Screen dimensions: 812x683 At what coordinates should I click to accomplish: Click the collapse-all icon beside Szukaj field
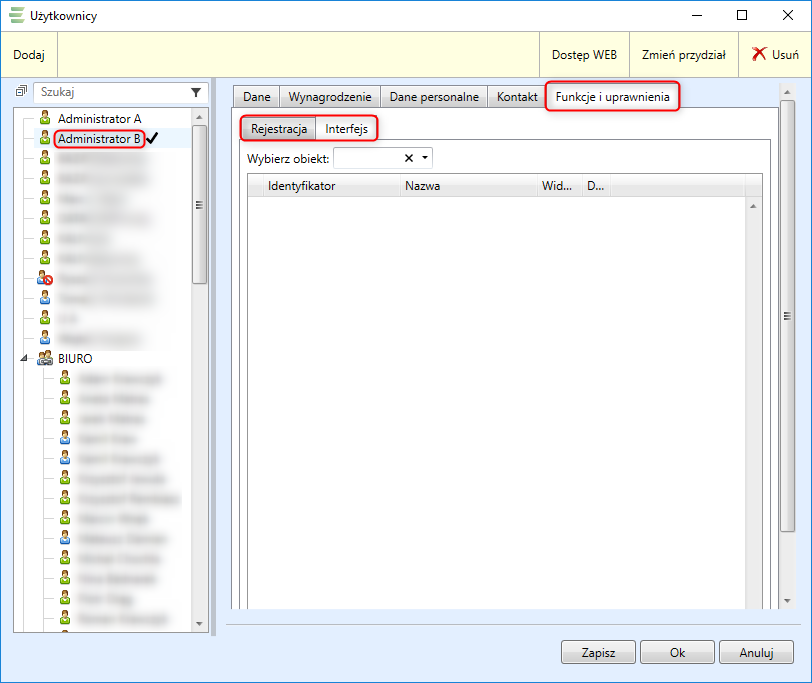pos(22,91)
